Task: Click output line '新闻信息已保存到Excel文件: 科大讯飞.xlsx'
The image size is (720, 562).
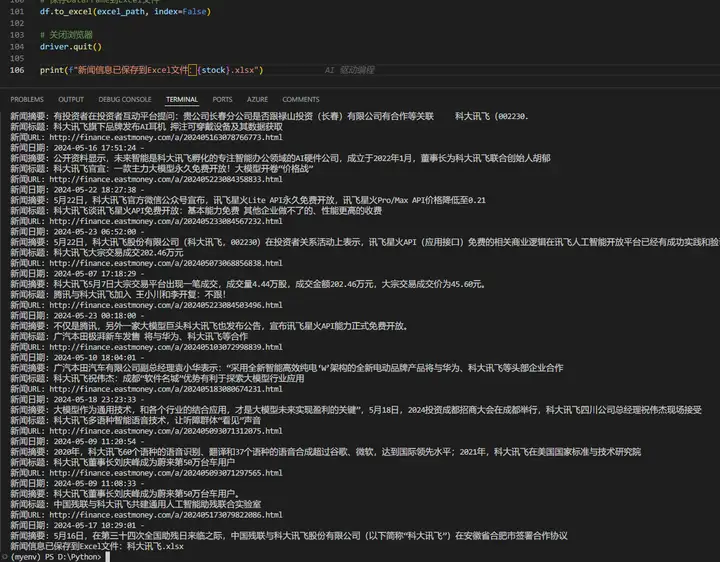Action: click(97, 546)
